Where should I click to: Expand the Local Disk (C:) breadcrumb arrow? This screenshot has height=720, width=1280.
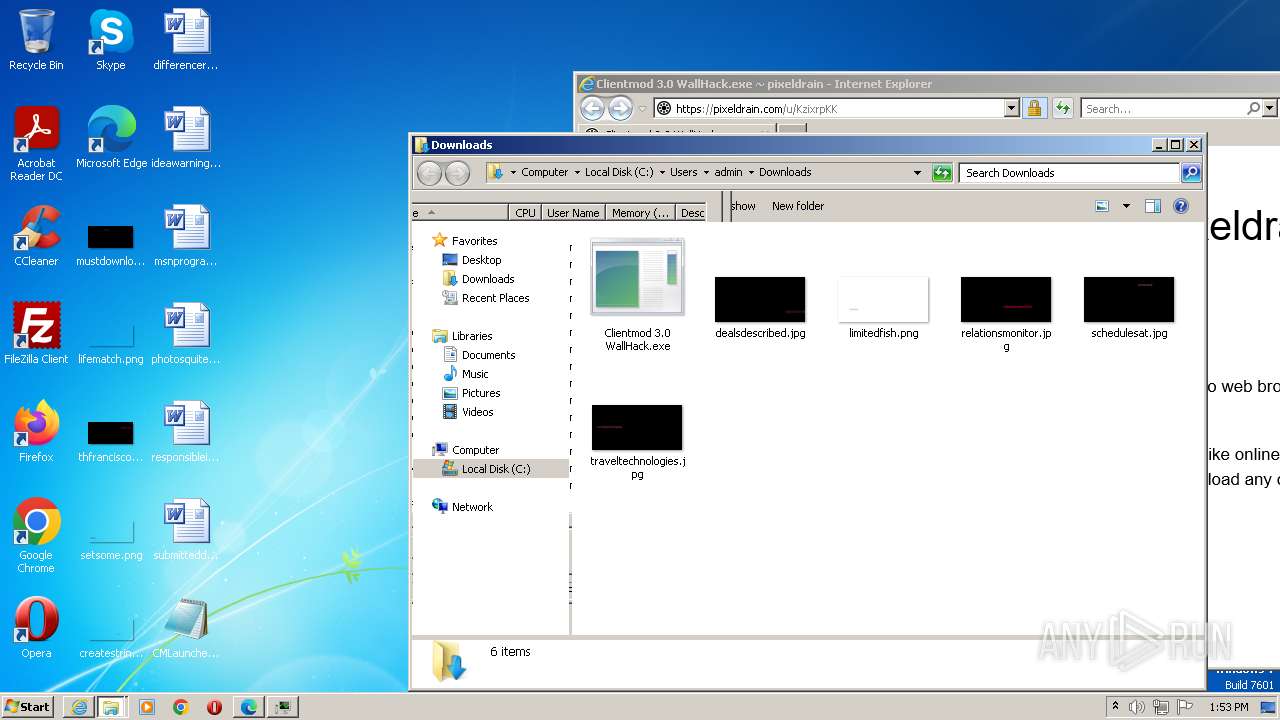(x=662, y=172)
